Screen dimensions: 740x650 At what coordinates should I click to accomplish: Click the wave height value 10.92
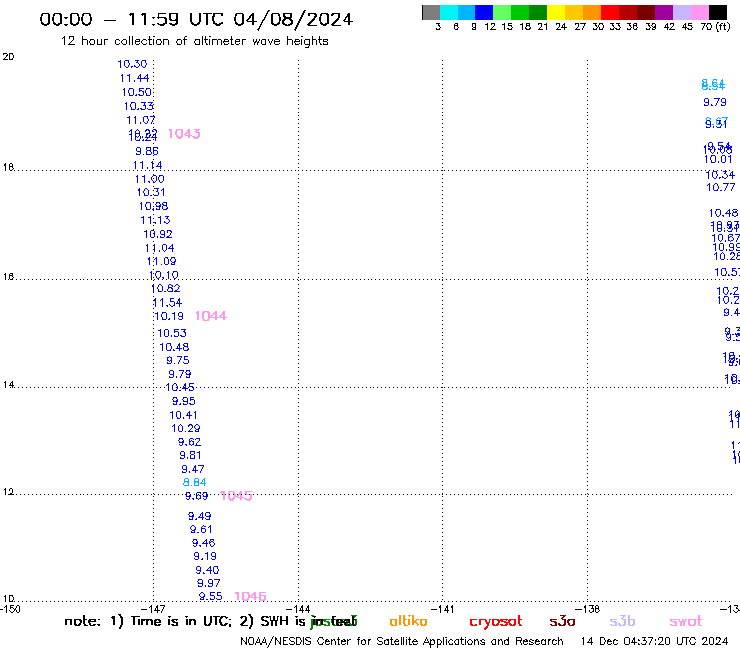158,234
